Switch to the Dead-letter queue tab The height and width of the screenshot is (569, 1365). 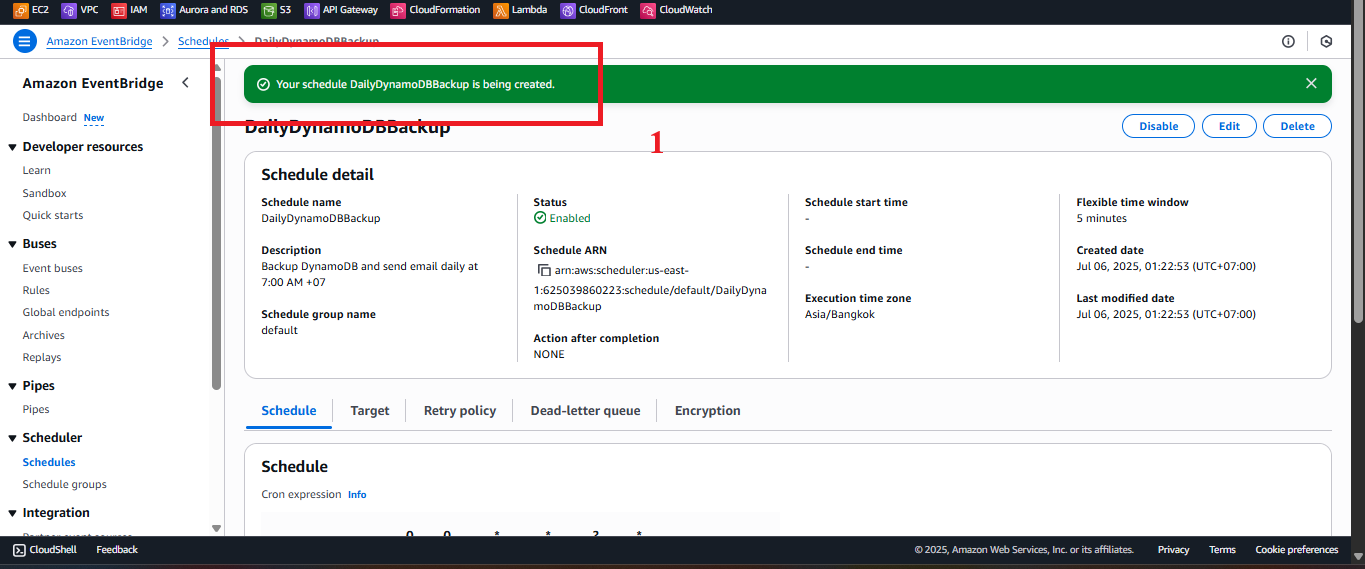pyautogui.click(x=585, y=410)
